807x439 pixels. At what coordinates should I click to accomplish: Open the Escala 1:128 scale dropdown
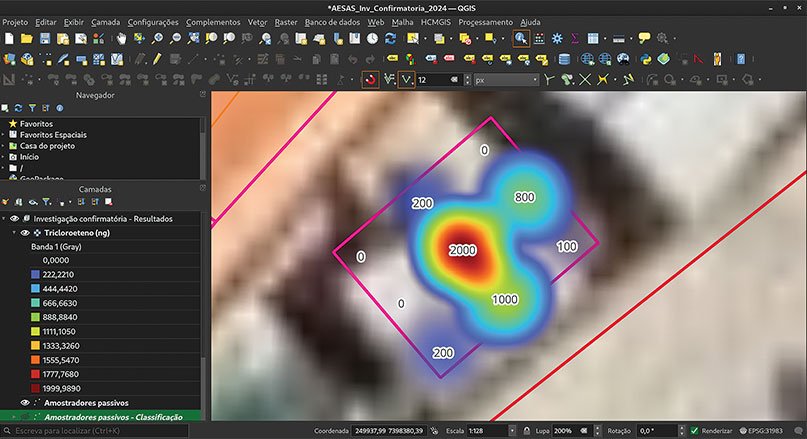tap(512, 430)
